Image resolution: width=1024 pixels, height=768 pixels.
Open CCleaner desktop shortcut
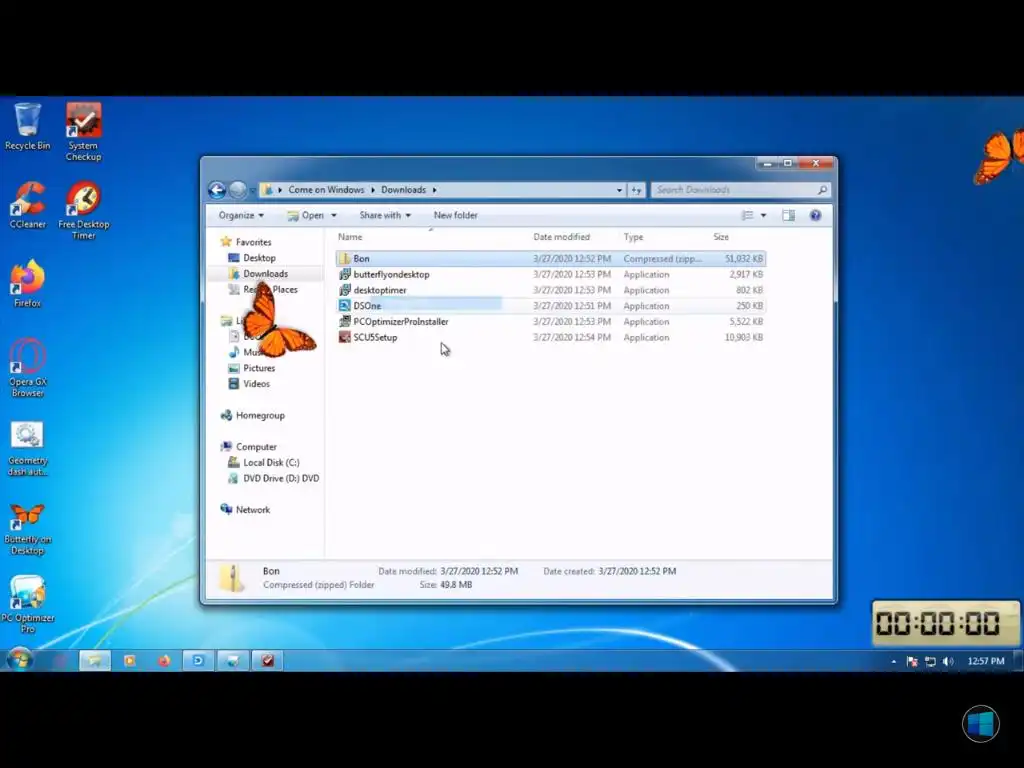tap(27, 205)
